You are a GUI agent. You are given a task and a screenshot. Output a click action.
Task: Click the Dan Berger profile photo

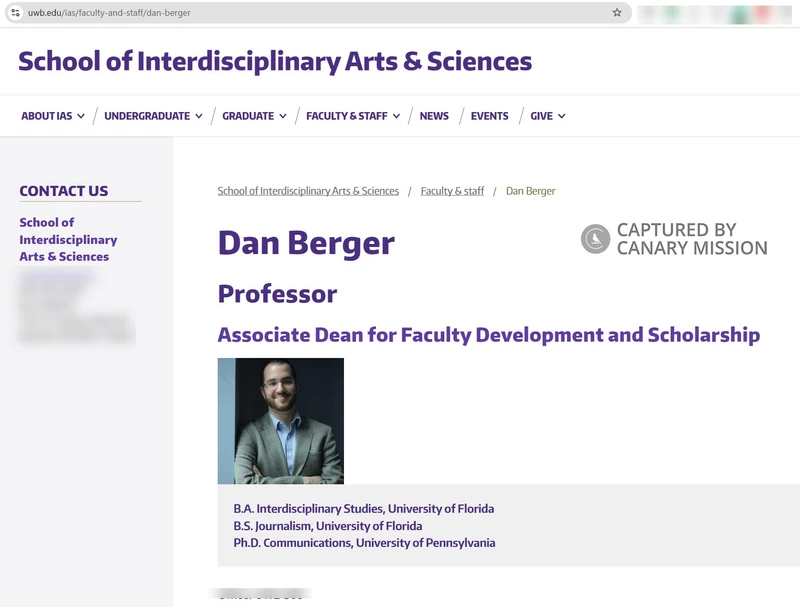click(281, 421)
